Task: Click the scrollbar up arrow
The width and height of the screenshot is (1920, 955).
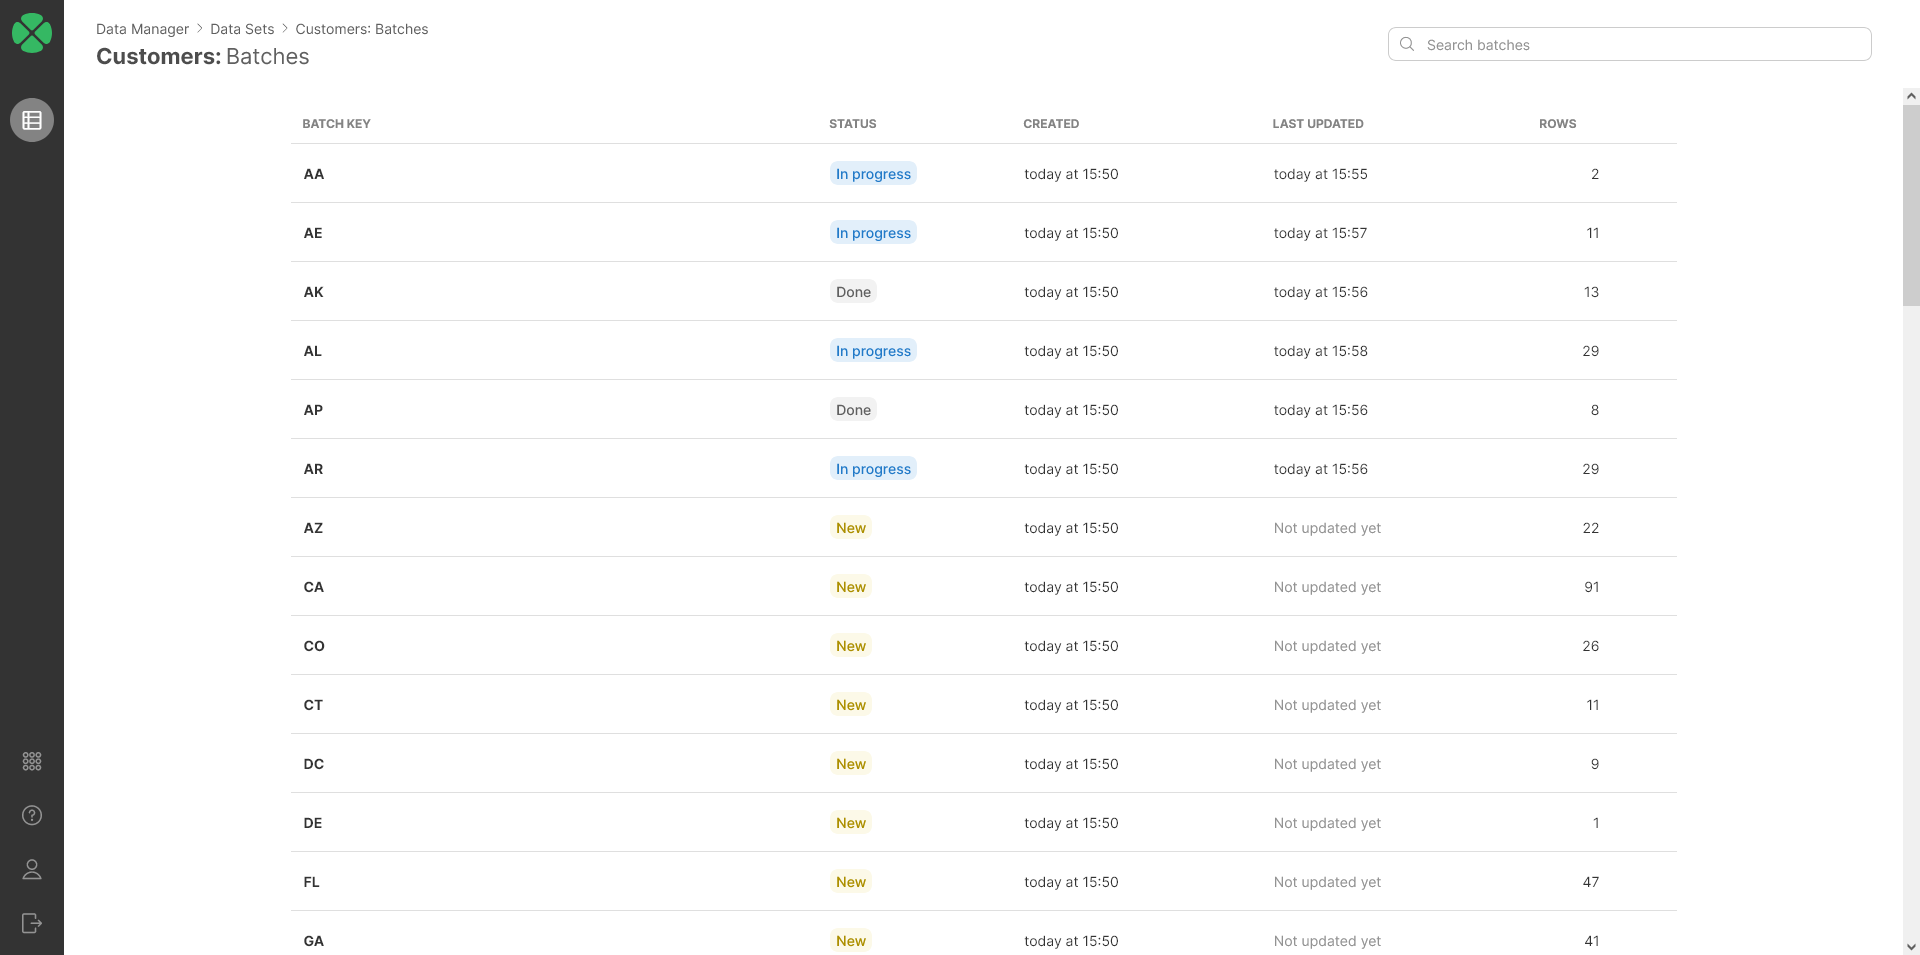Action: point(1911,96)
